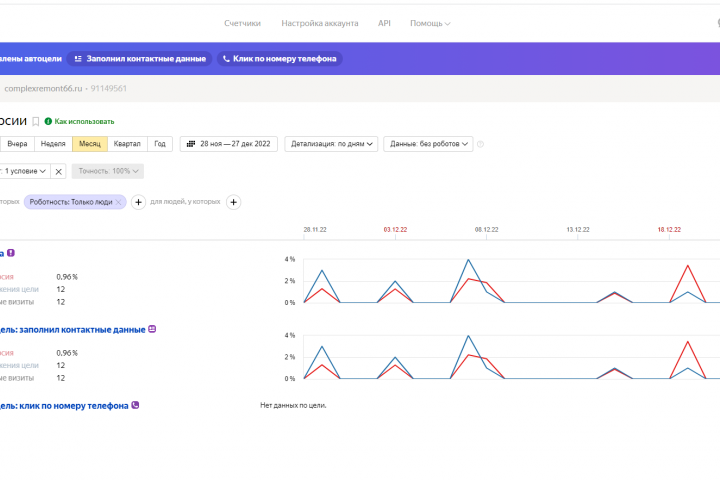The width and height of the screenshot is (720, 480).
Task: Remove 'Роботность: Только люди' filter via X
Action: click(118, 202)
